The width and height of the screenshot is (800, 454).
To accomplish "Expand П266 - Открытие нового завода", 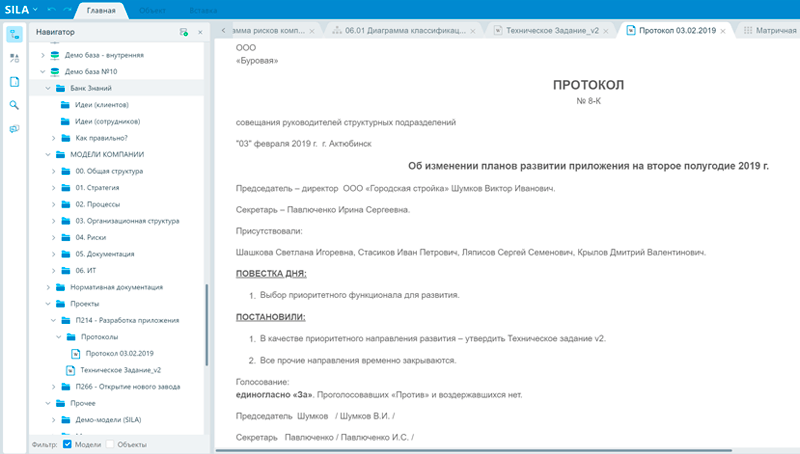I will click(x=54, y=386).
